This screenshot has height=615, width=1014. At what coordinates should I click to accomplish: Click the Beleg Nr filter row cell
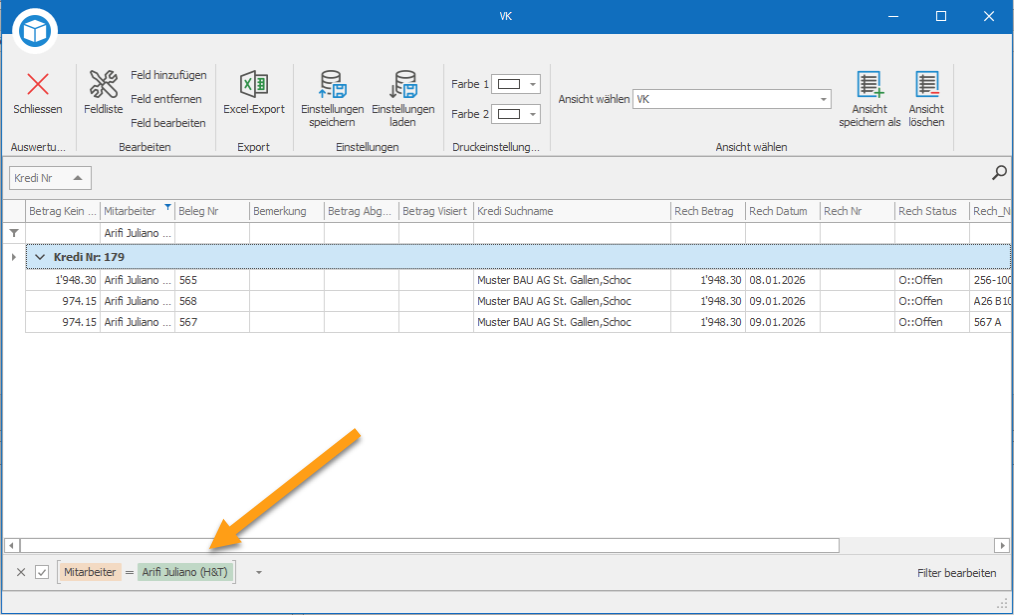212,233
